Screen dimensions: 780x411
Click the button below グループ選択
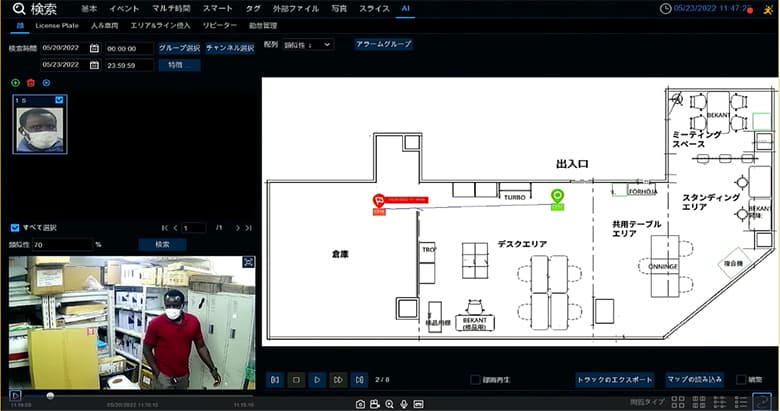(180, 65)
